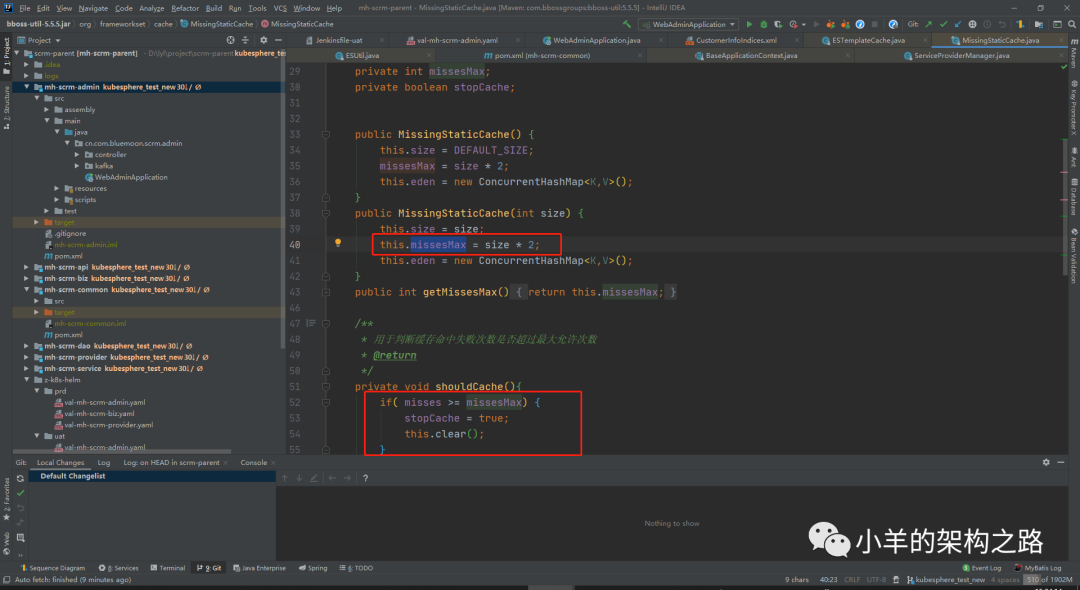
Task: Click green Commit checkmark in Local Changes
Action: point(20,493)
